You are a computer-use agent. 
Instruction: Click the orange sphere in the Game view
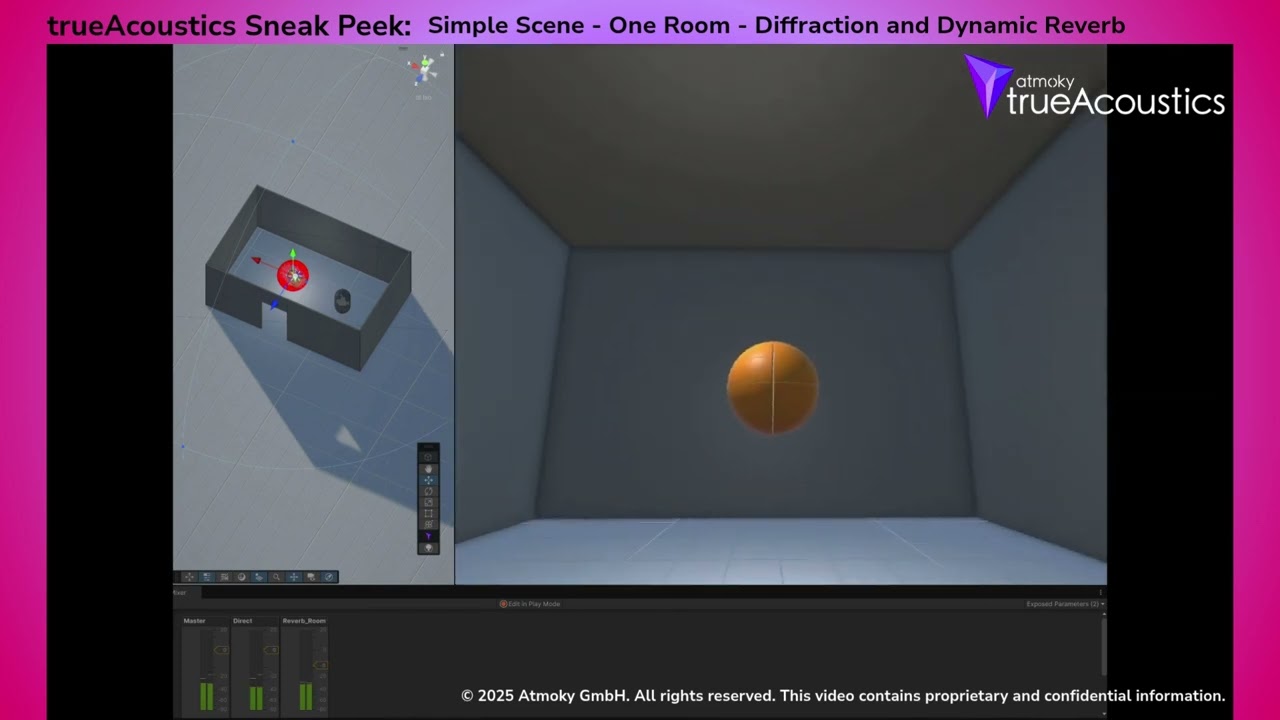(x=772, y=388)
